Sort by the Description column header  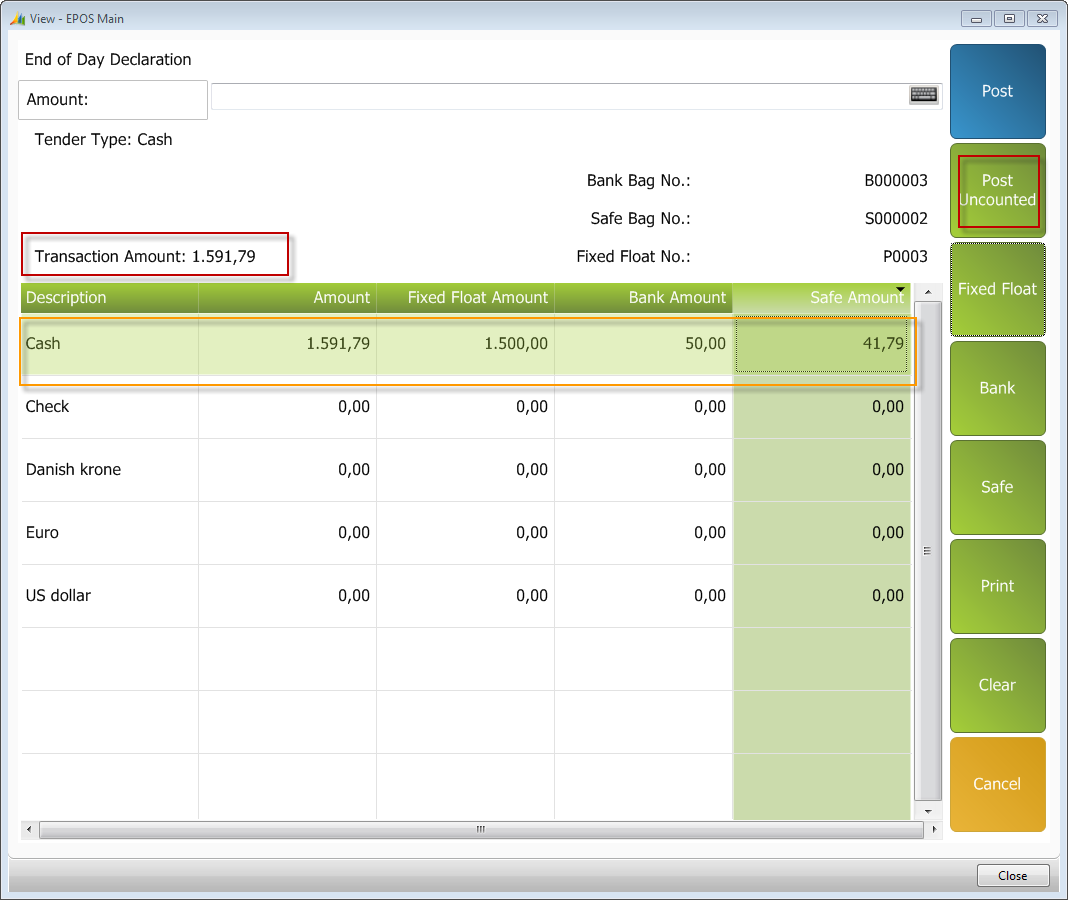coord(108,297)
